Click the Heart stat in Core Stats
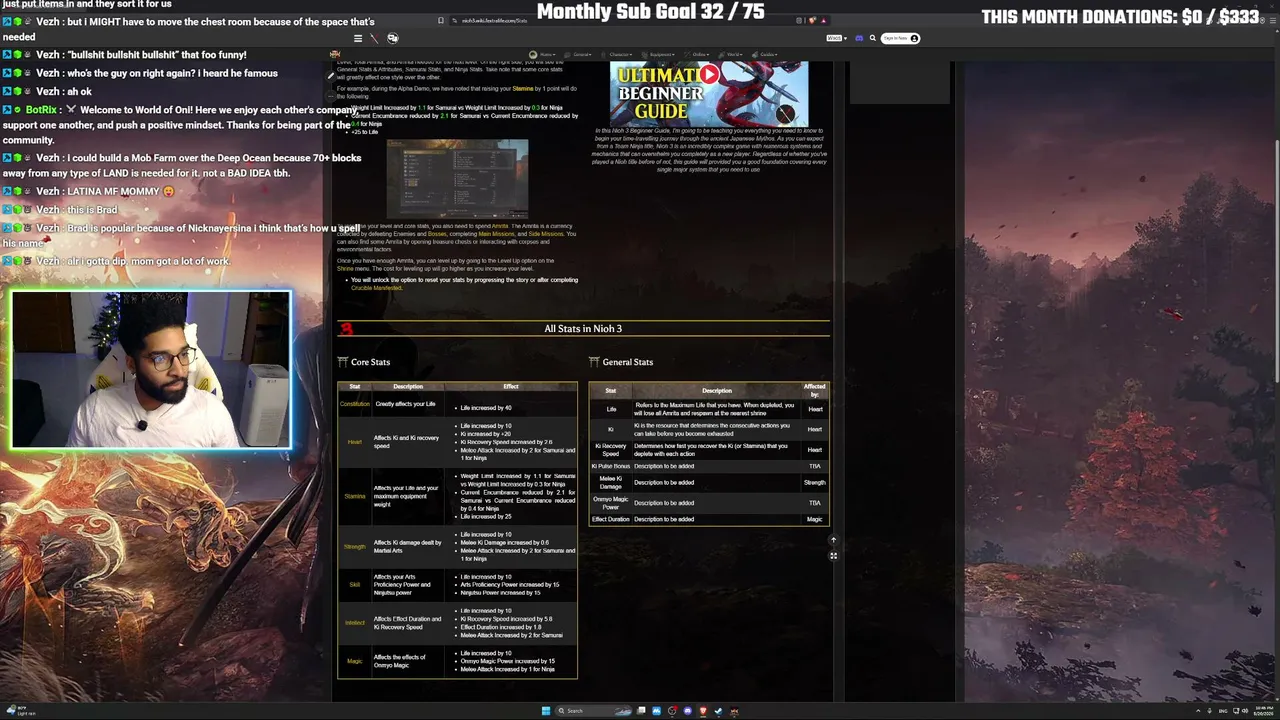Viewport: 1280px width, 720px height. click(354, 442)
